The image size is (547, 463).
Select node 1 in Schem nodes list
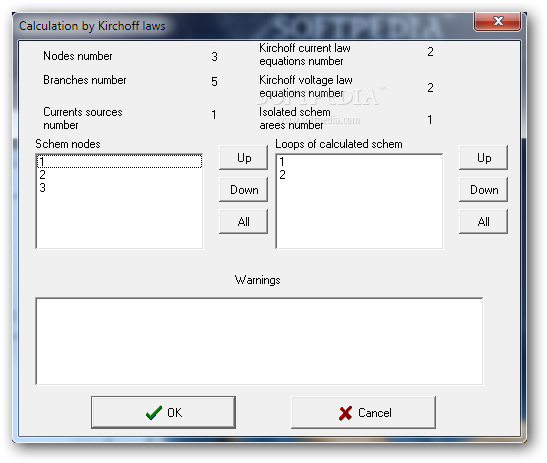119,162
